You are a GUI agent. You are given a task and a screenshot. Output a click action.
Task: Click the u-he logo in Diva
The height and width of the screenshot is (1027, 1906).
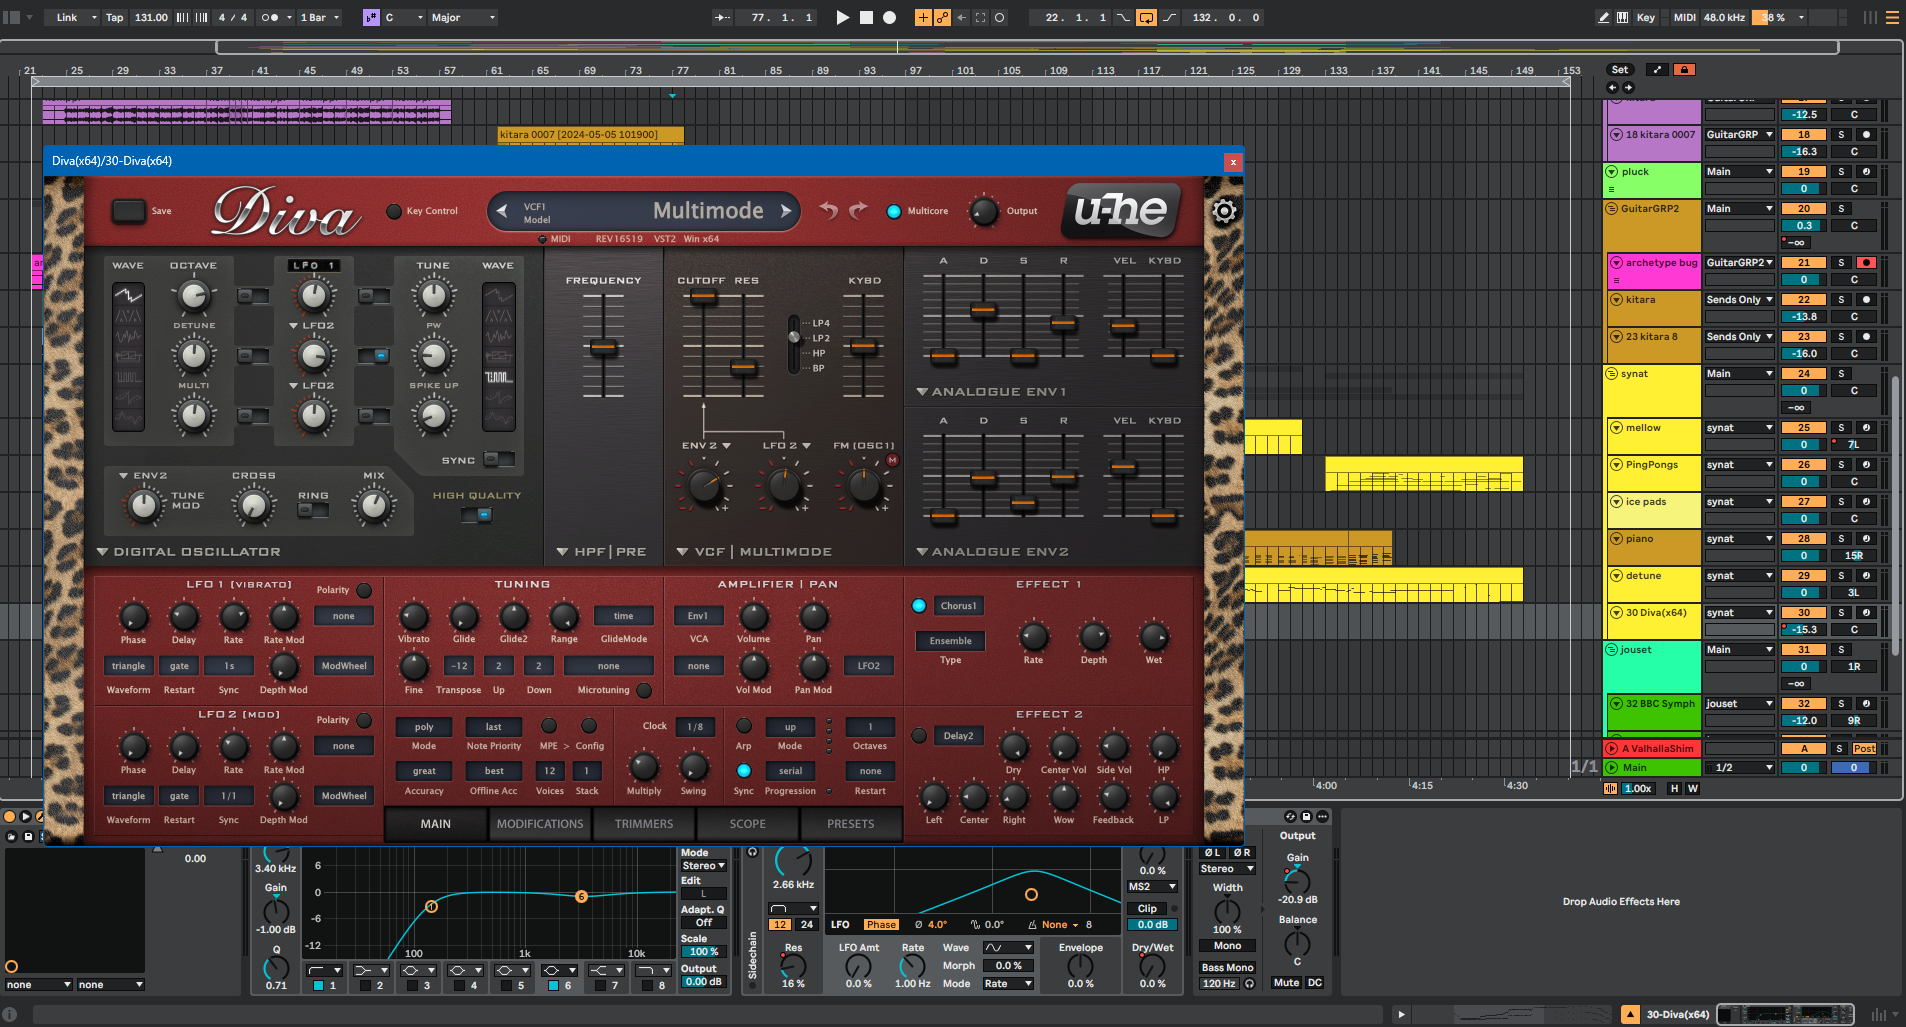pos(1120,210)
